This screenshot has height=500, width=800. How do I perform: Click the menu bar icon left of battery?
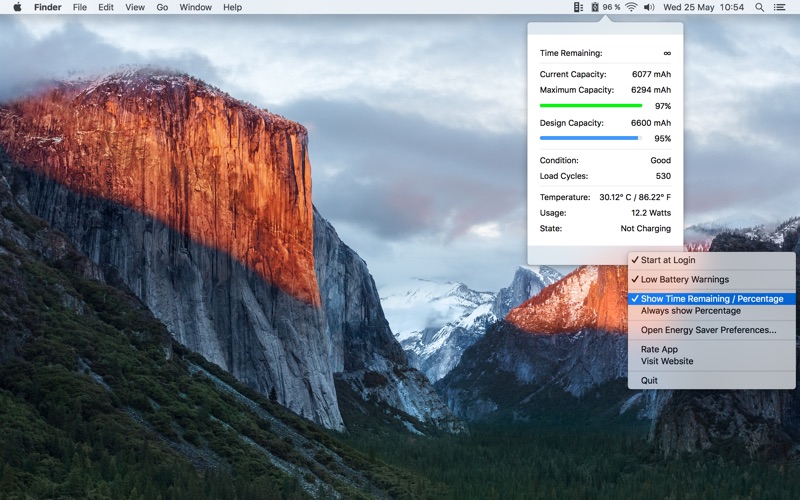tap(578, 7)
